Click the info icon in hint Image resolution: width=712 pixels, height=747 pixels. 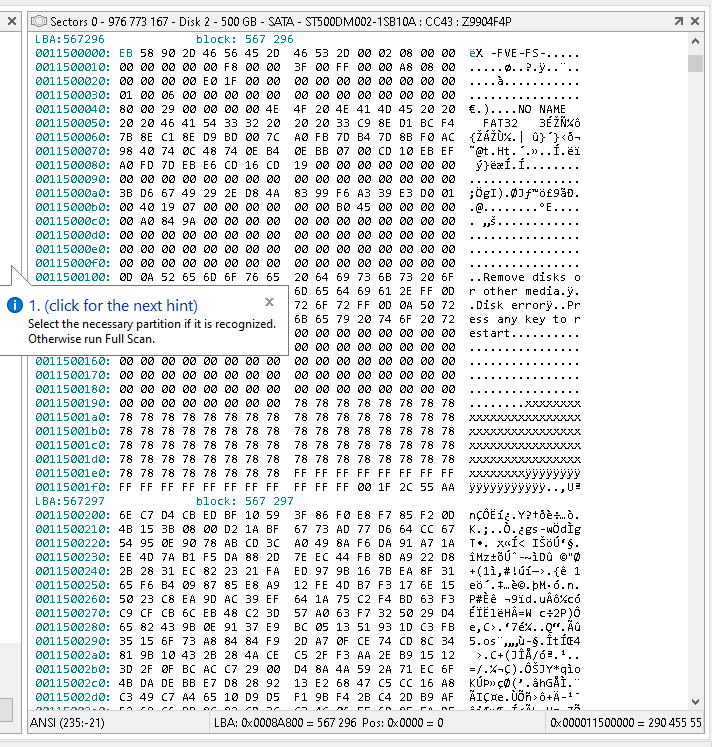point(15,305)
